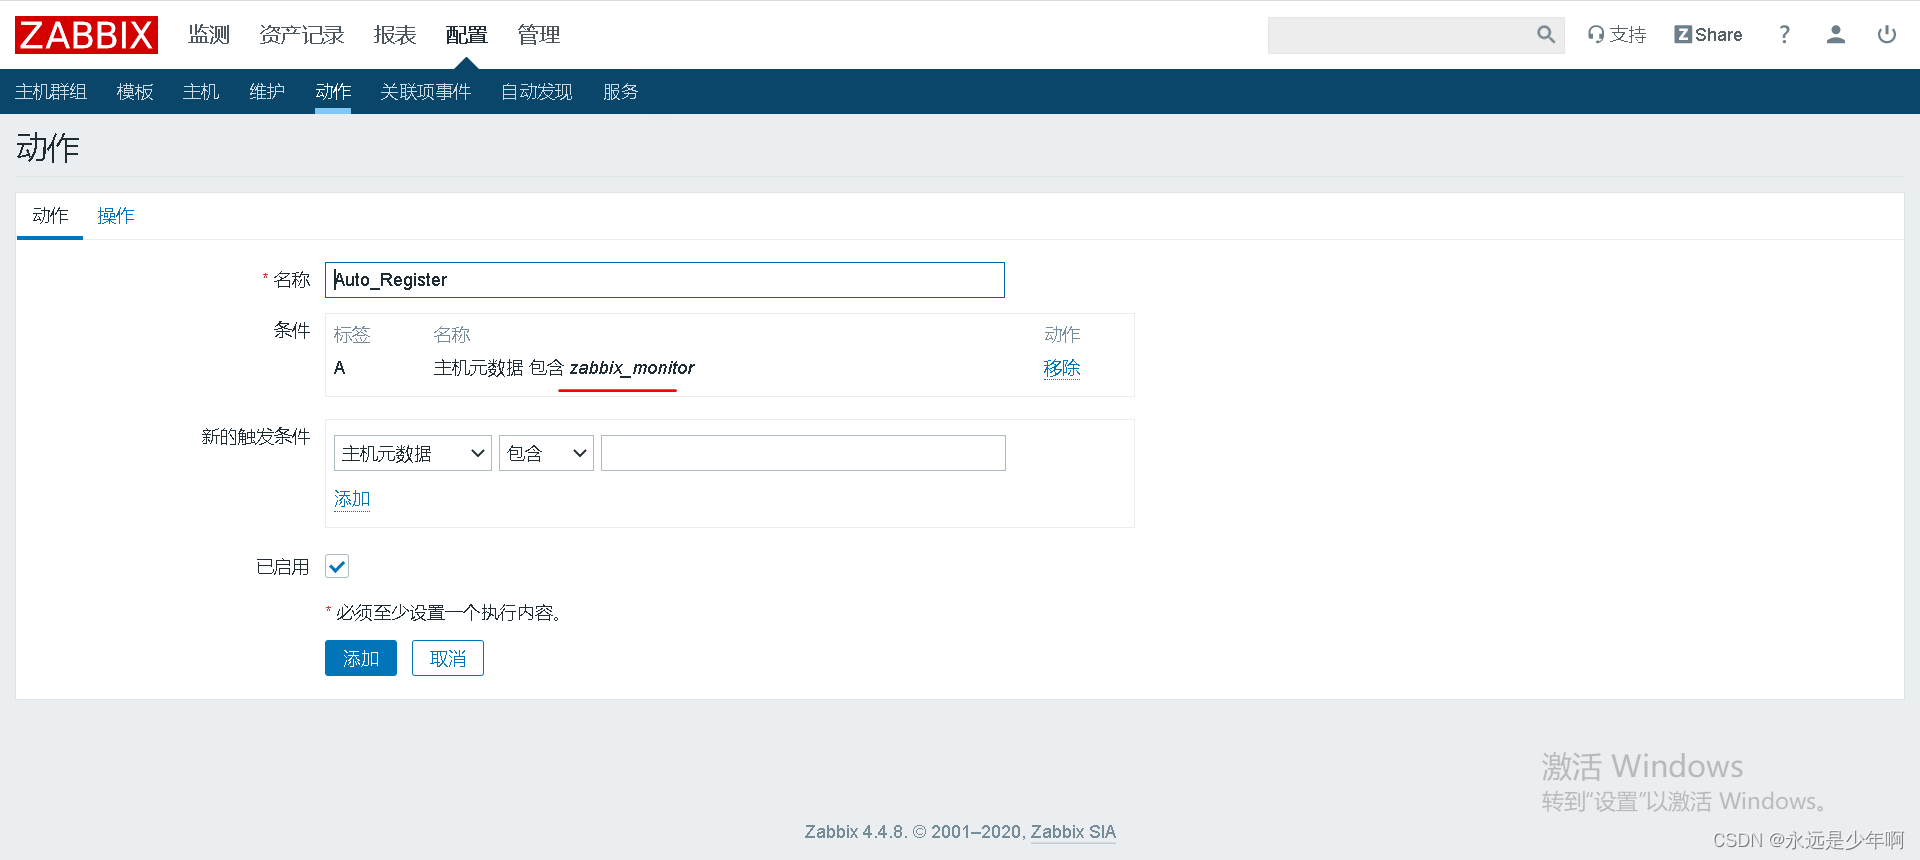Open the Share link
This screenshot has height=860, width=1920.
click(x=1708, y=35)
